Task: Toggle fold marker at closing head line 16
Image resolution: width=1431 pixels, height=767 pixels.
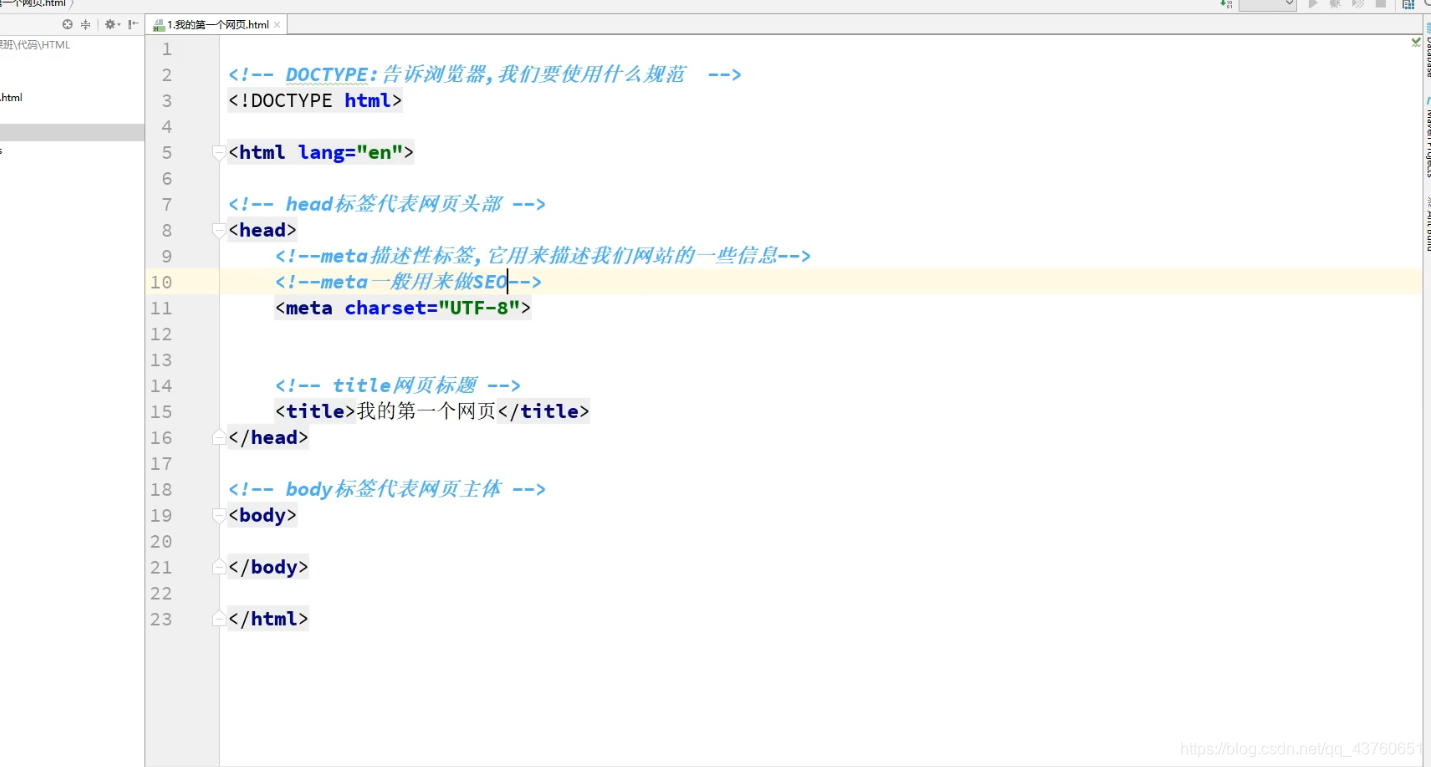Action: tap(219, 438)
